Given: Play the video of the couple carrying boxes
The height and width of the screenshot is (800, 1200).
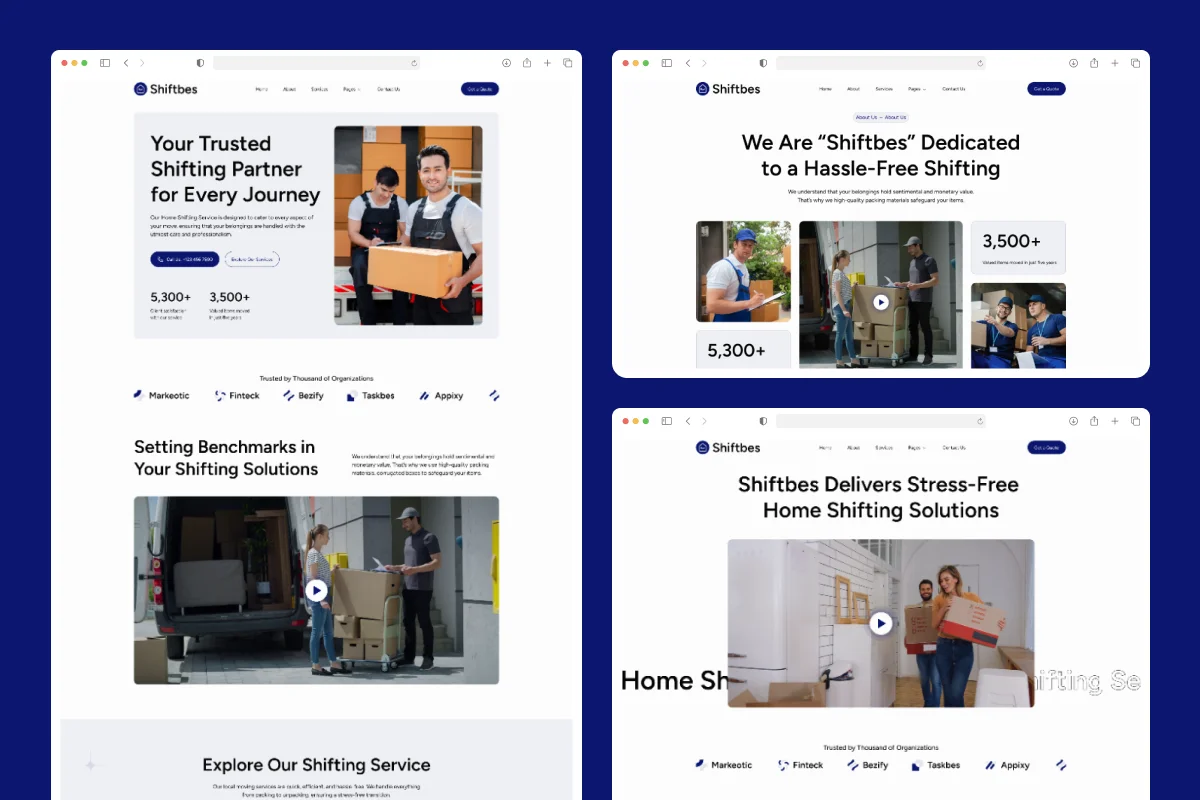Looking at the screenshot, I should pos(880,624).
